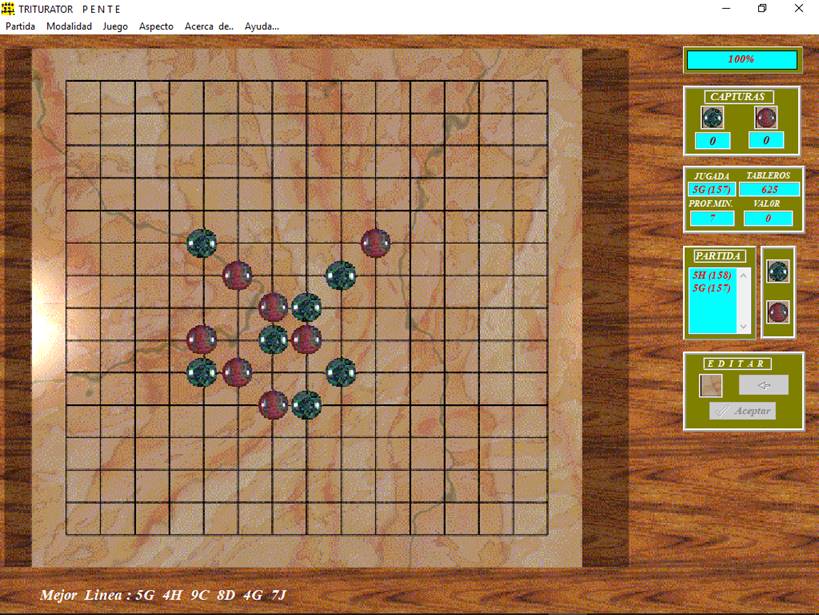This screenshot has height=615, width=819.
Task: Click the red stone icon in Capturas panel
Action: [766, 118]
